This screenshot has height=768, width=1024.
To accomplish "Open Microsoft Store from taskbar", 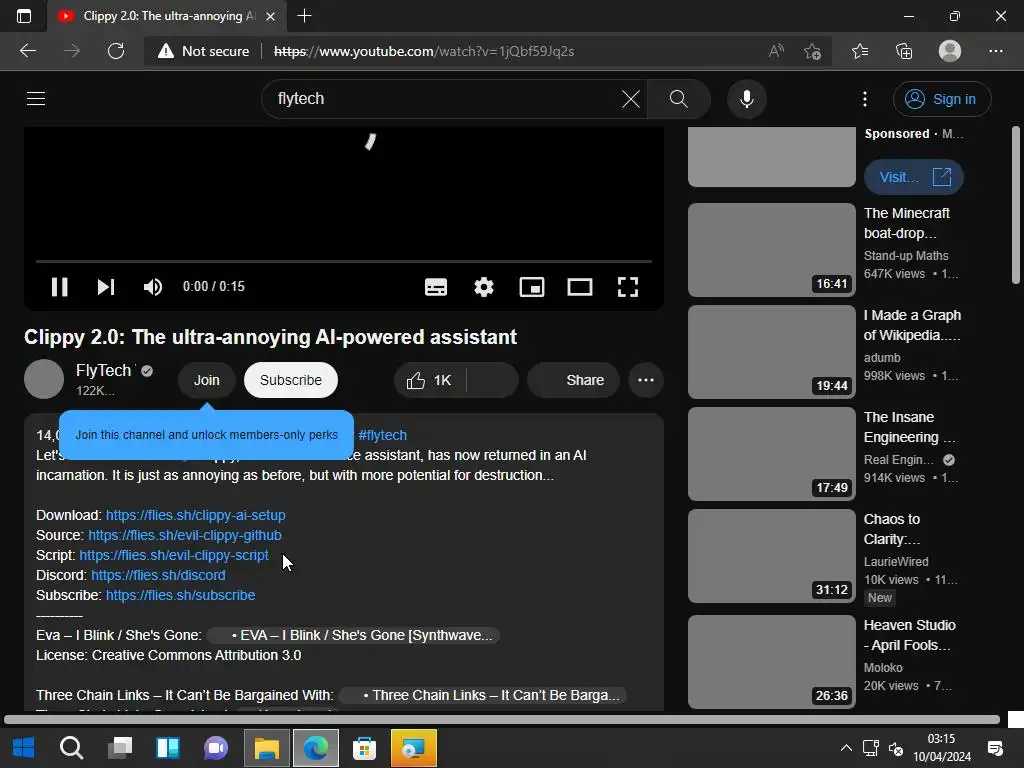I will [364, 748].
